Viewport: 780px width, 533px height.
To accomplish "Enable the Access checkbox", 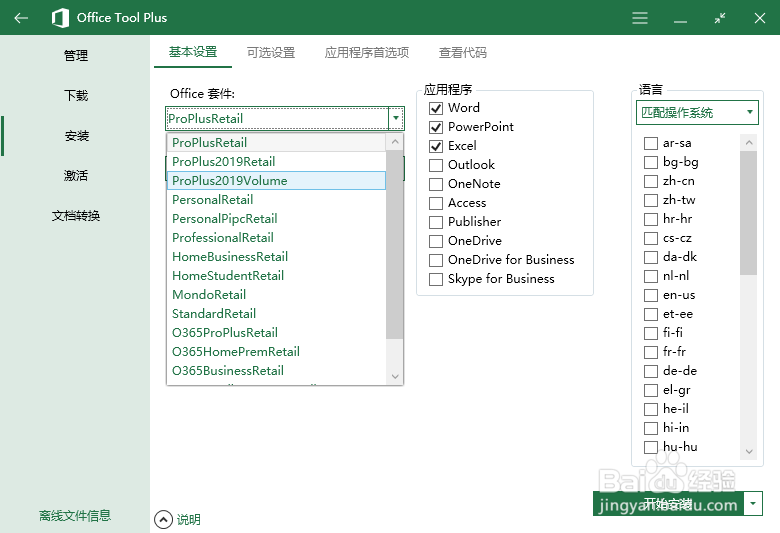I will 436,203.
